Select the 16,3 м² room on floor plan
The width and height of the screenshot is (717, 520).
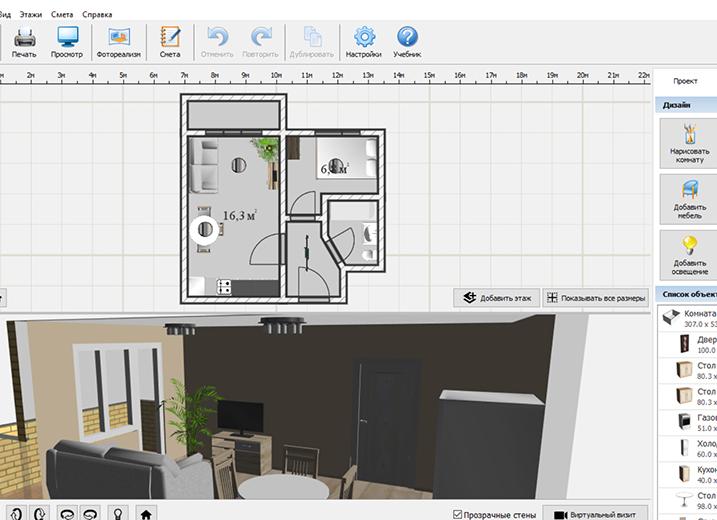pyautogui.click(x=238, y=214)
